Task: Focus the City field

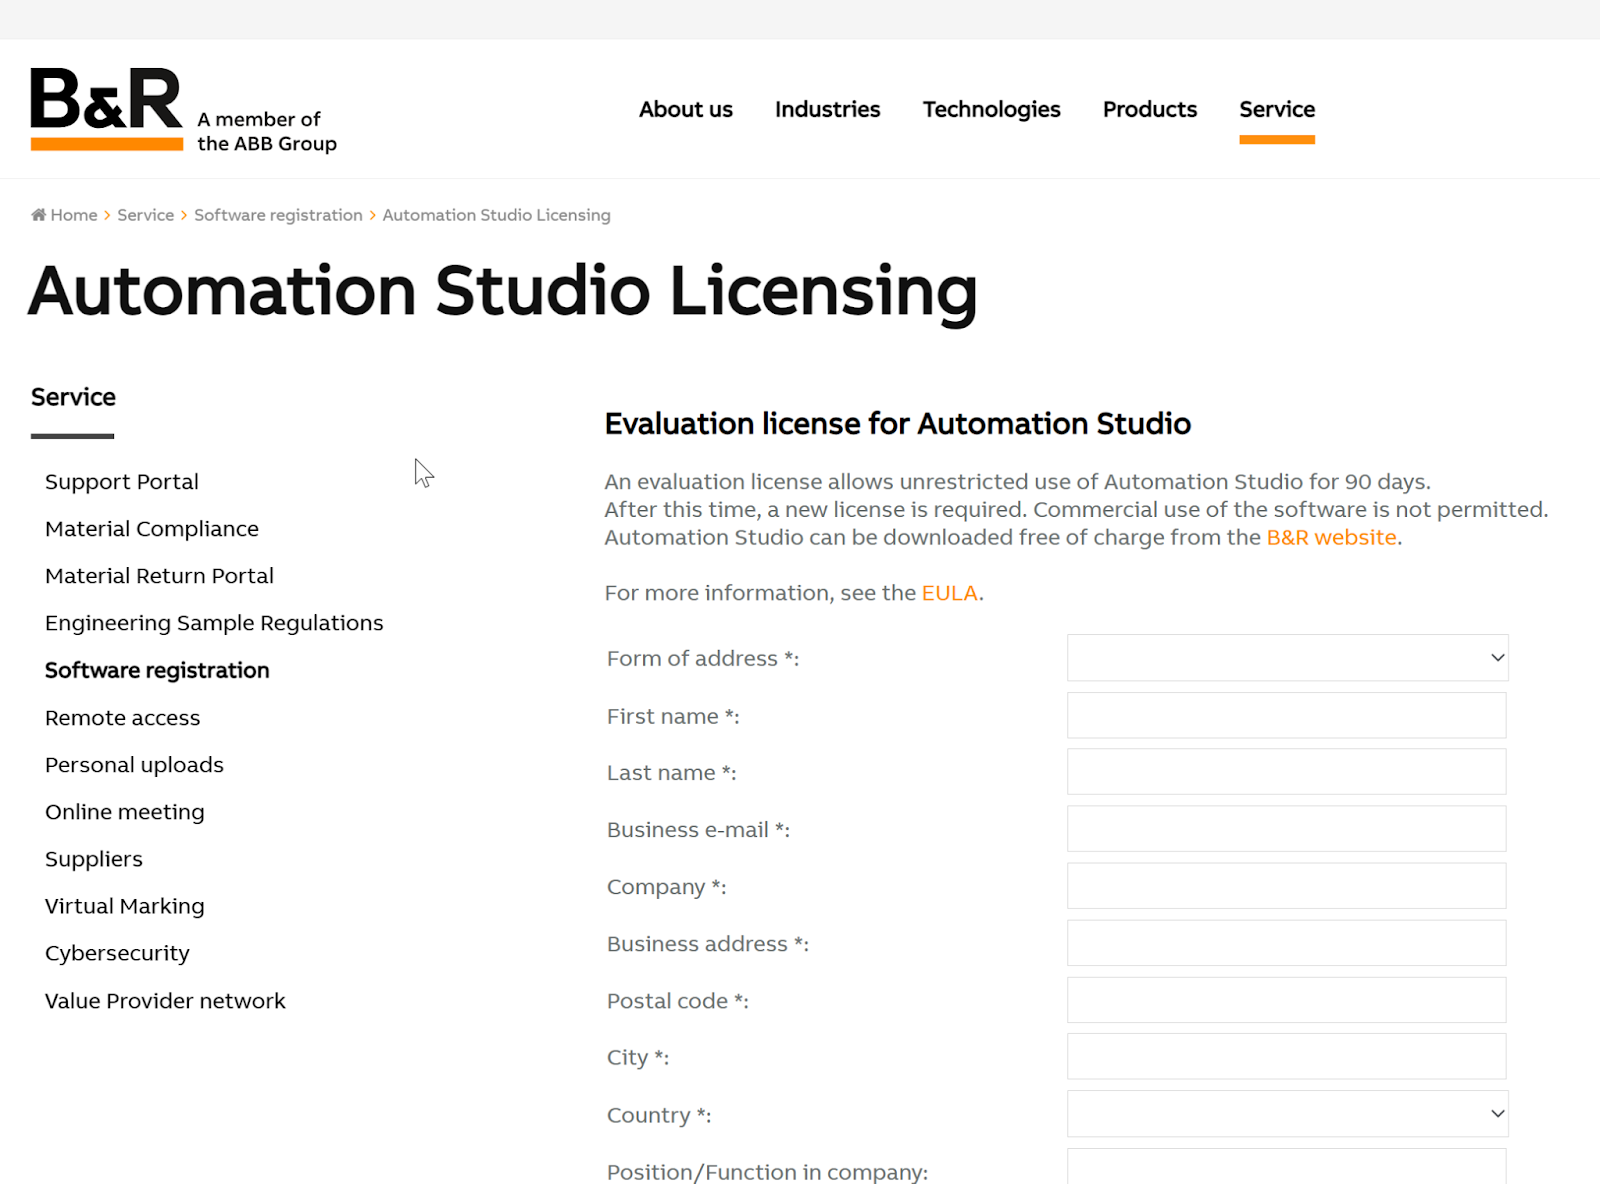Action: [1286, 1056]
